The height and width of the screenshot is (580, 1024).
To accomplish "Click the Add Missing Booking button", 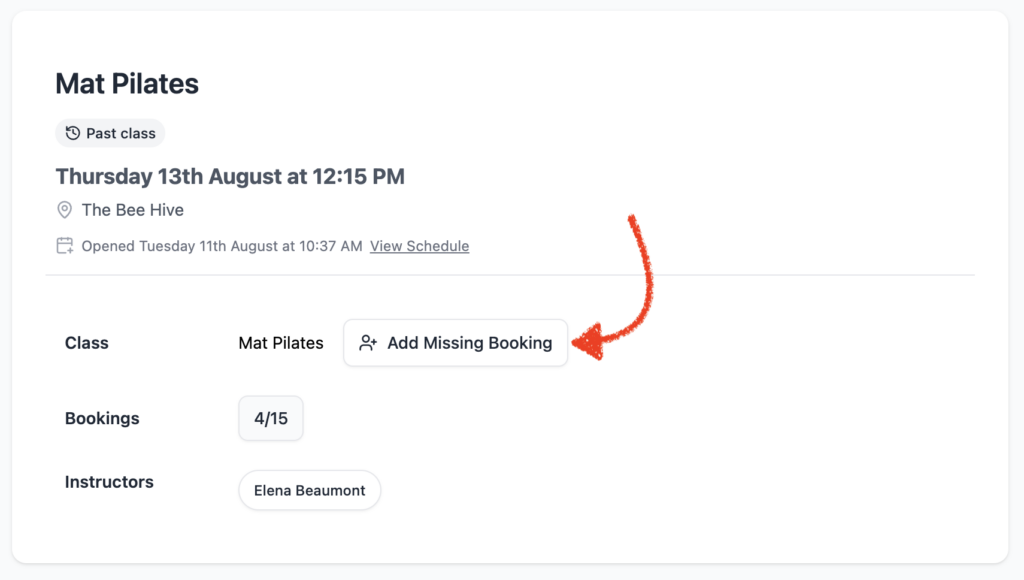I will coord(455,343).
